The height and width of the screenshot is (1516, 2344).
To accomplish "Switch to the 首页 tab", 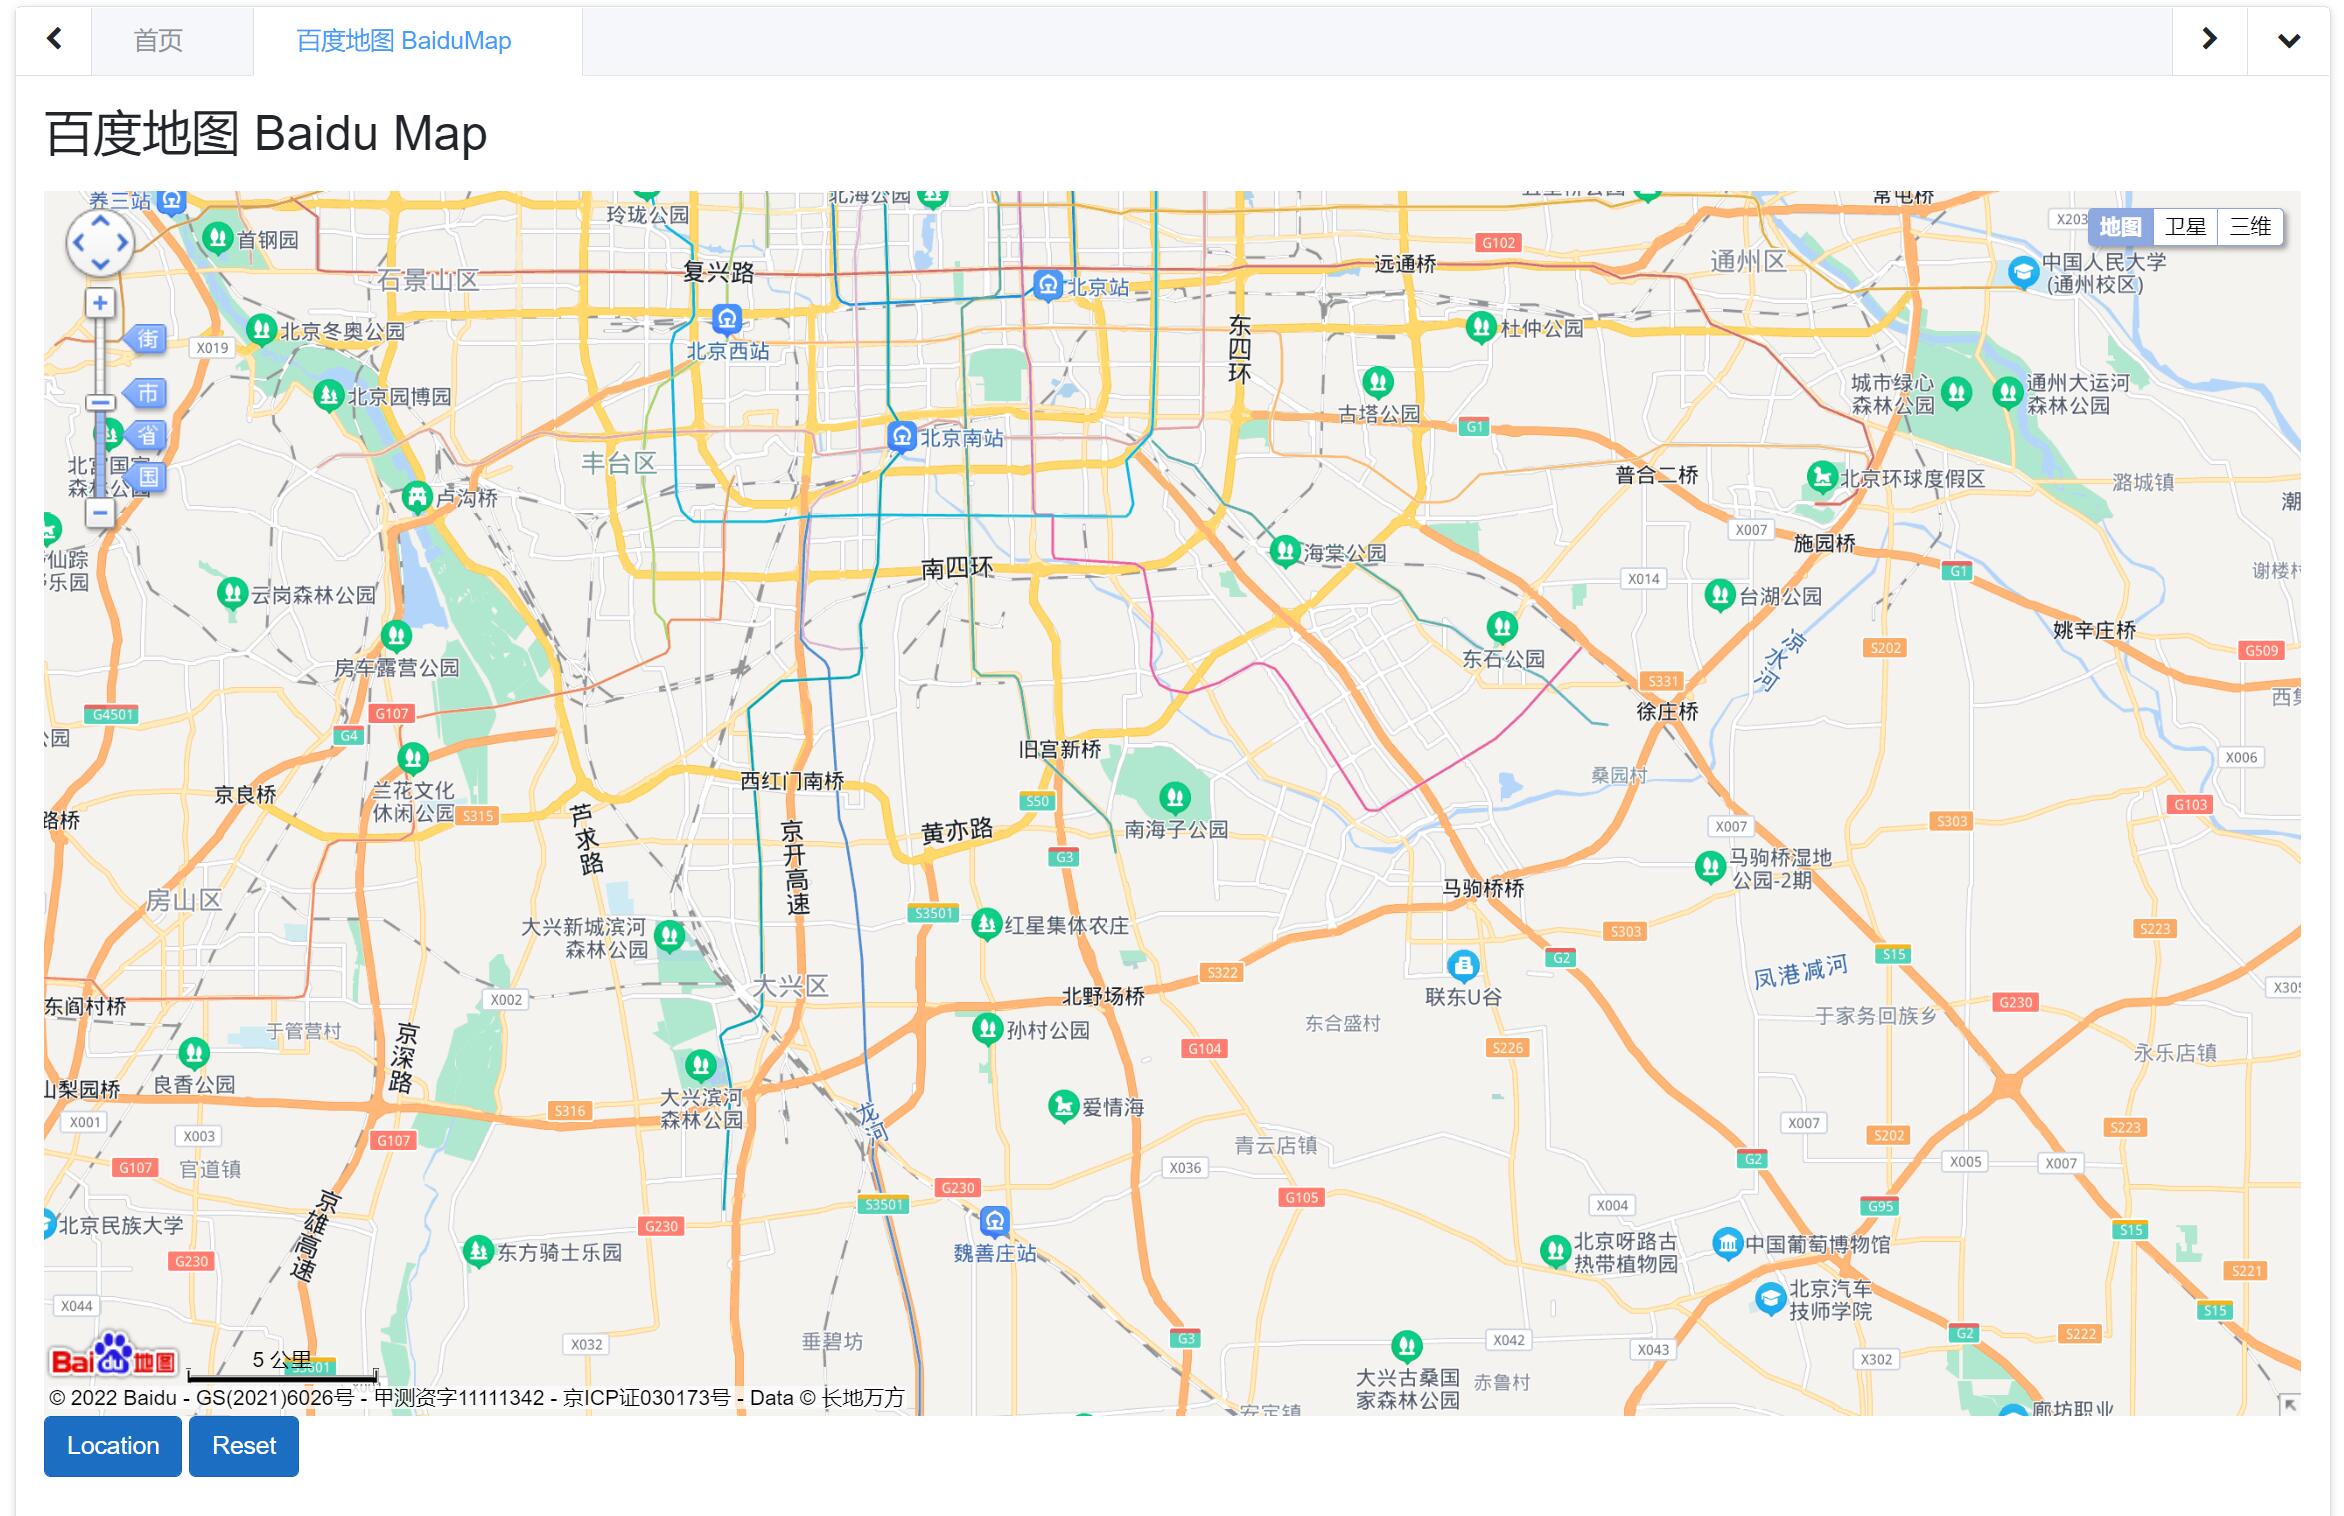I will (x=158, y=41).
